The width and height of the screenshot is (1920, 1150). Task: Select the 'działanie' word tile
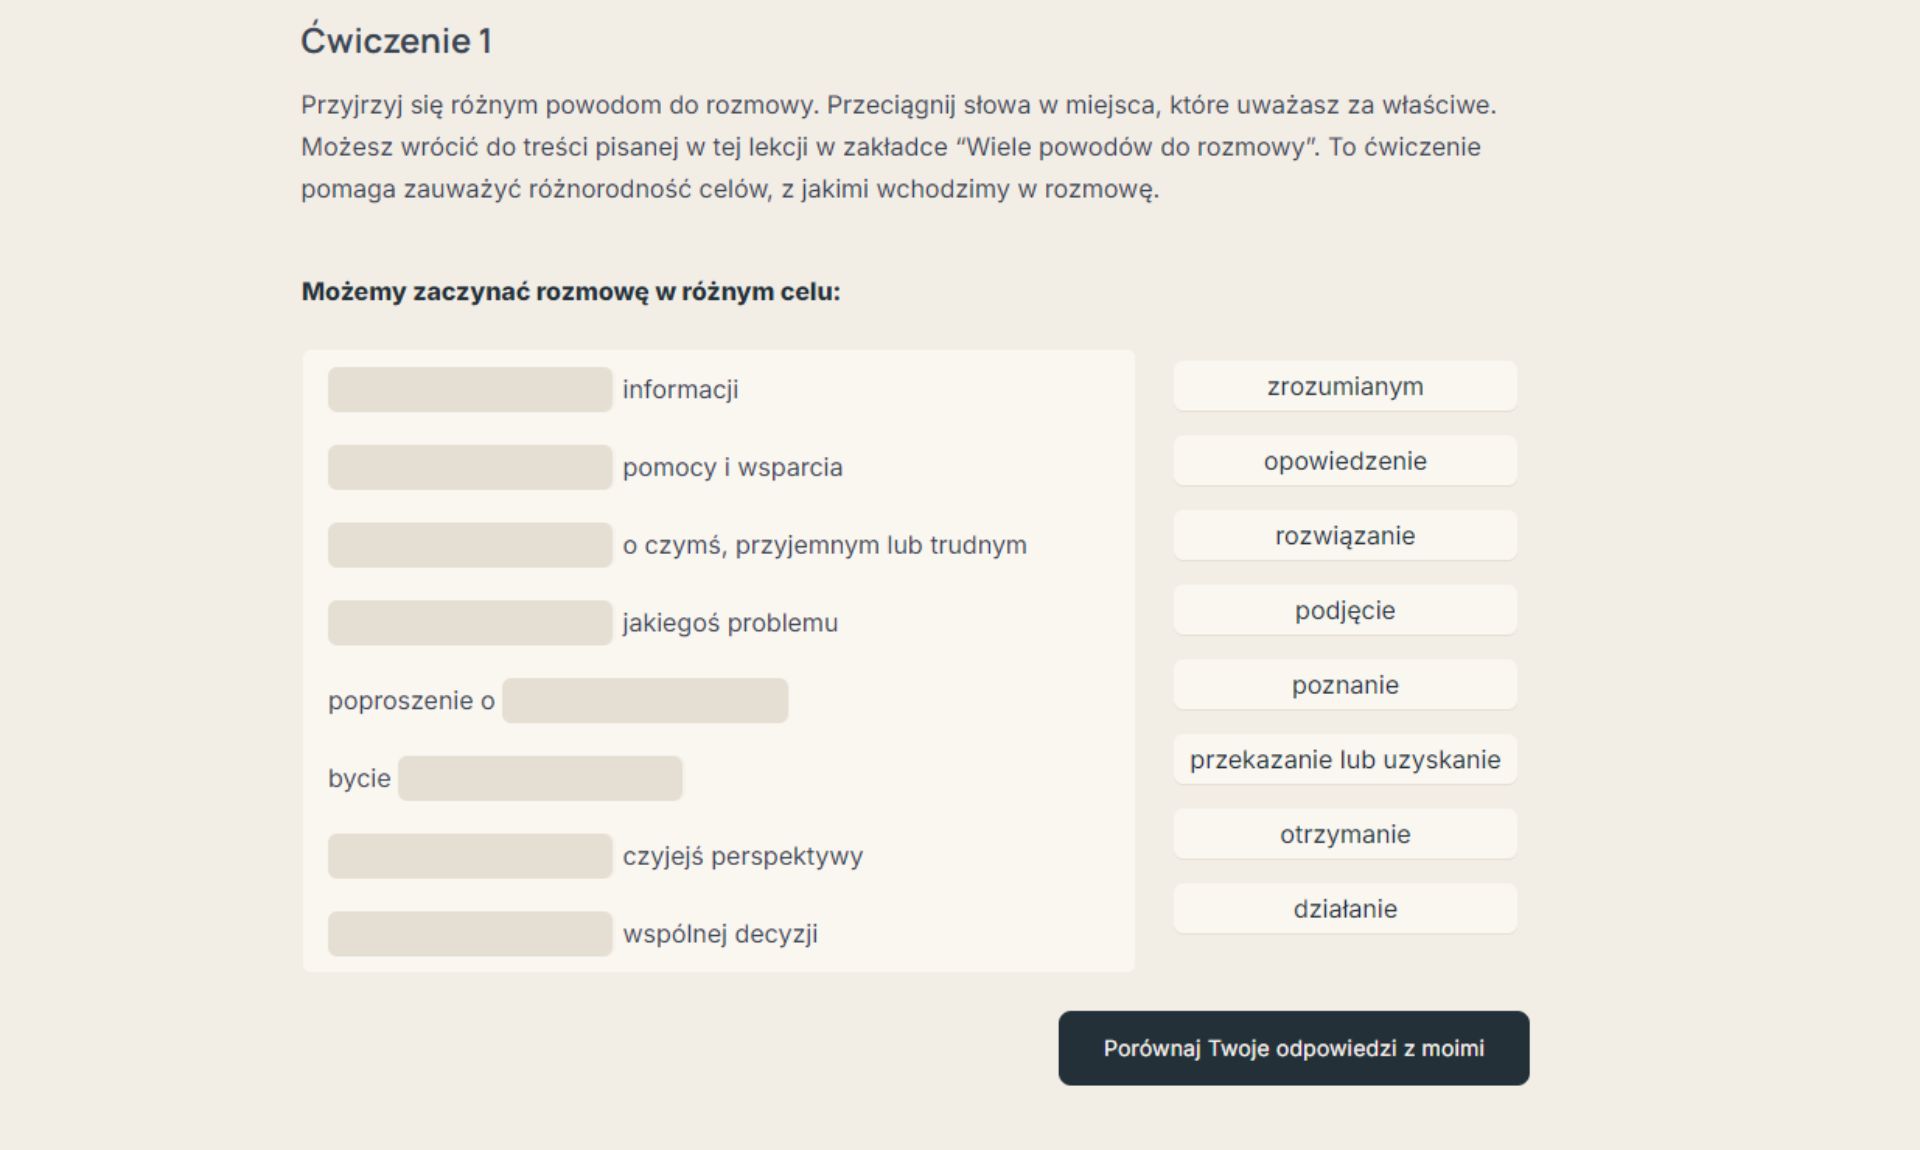tap(1345, 909)
